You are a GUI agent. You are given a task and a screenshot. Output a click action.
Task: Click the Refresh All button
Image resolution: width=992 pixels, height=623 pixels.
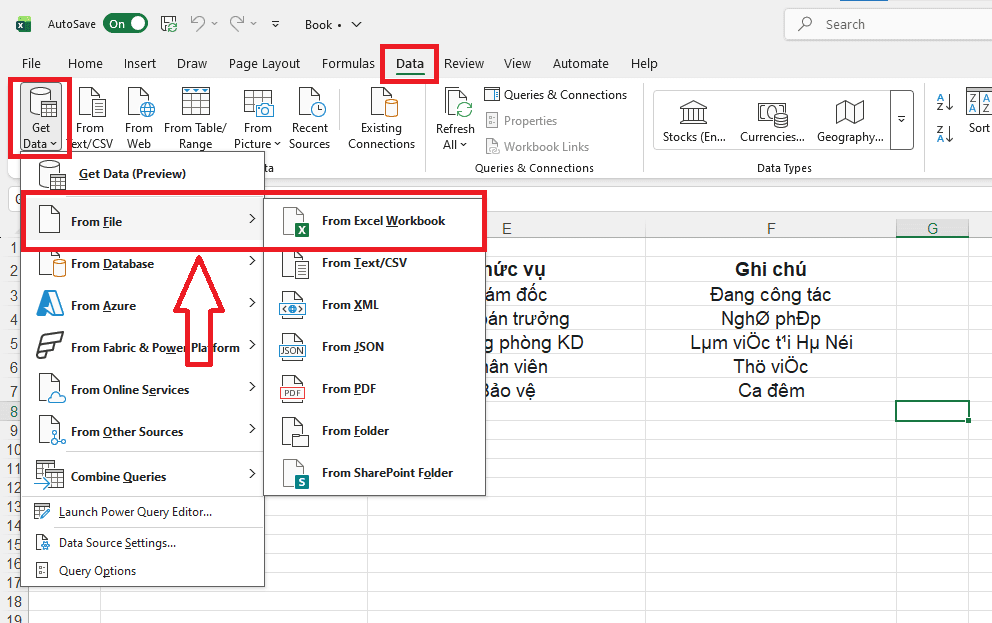pyautogui.click(x=455, y=118)
